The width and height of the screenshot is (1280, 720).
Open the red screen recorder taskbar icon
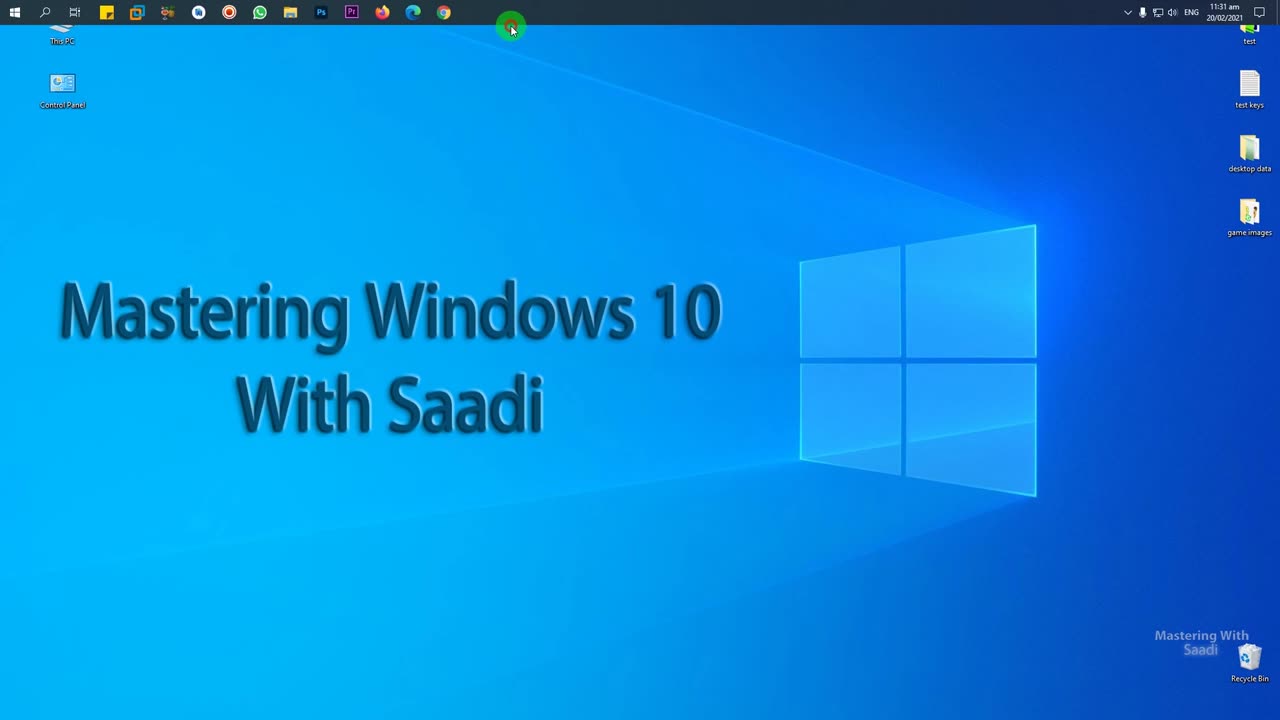click(229, 12)
